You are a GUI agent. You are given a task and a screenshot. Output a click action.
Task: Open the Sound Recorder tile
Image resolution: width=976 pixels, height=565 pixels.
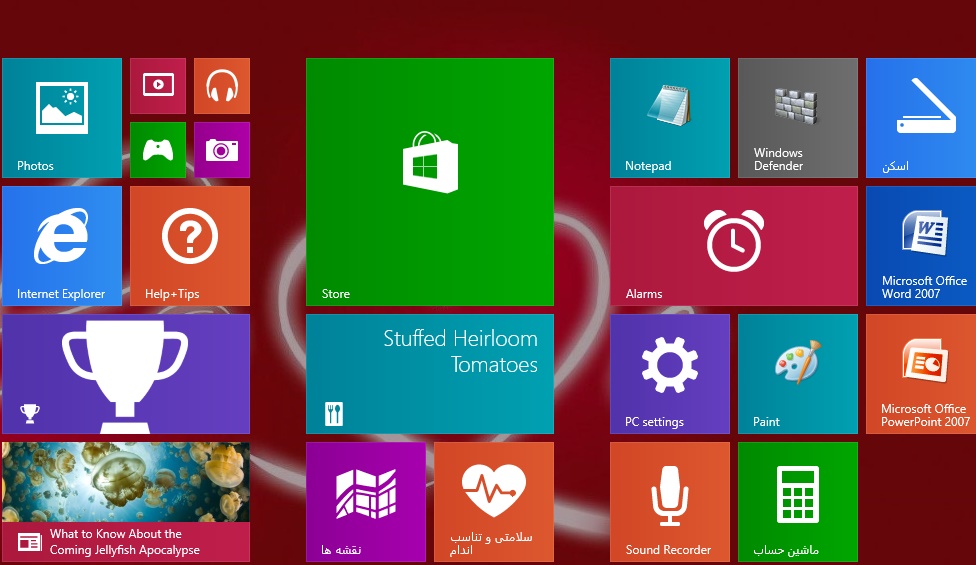(x=670, y=502)
